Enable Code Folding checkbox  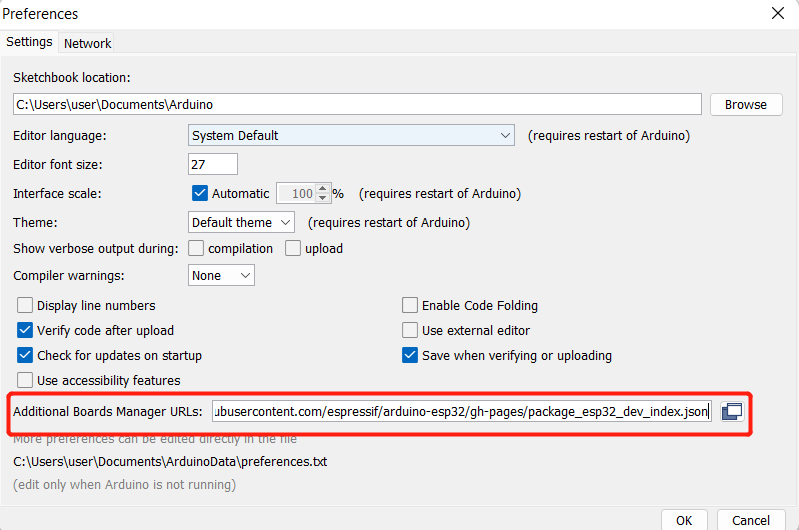(x=410, y=305)
